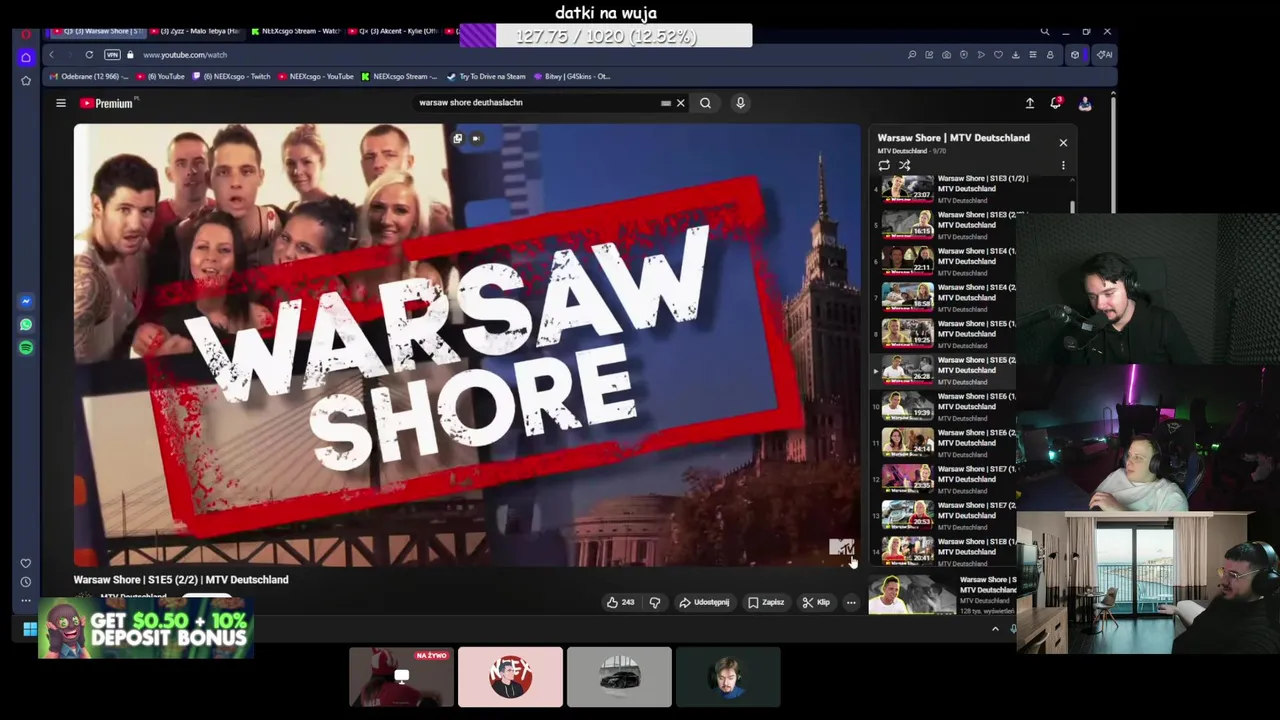Viewport: 1280px width, 720px height.
Task: Search tabs with Opera magnifier icon
Action: click(x=1044, y=32)
